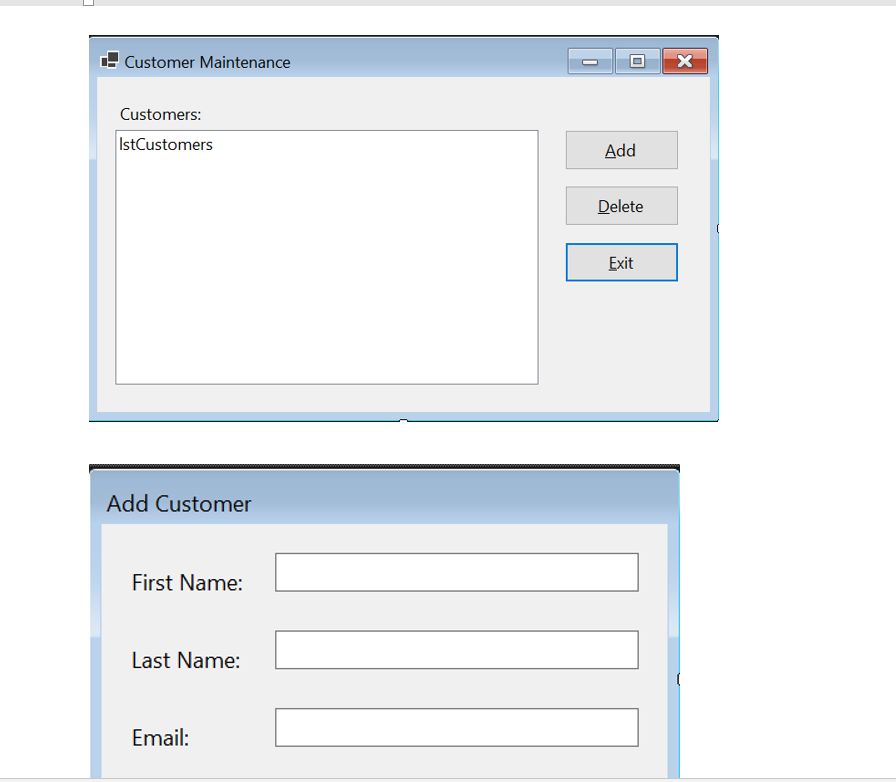This screenshot has width=896, height=782.
Task: Focus the Email text field
Action: [x=457, y=728]
